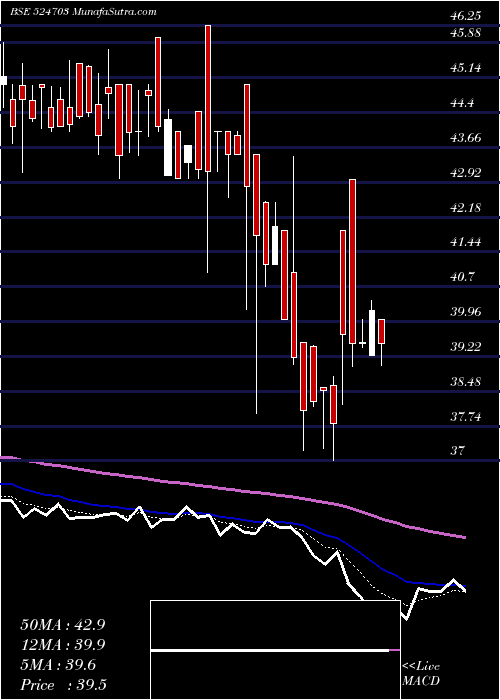This screenshot has width=500, height=700.
Task: Click the 45.88 price axis label
Action: pos(465,33)
